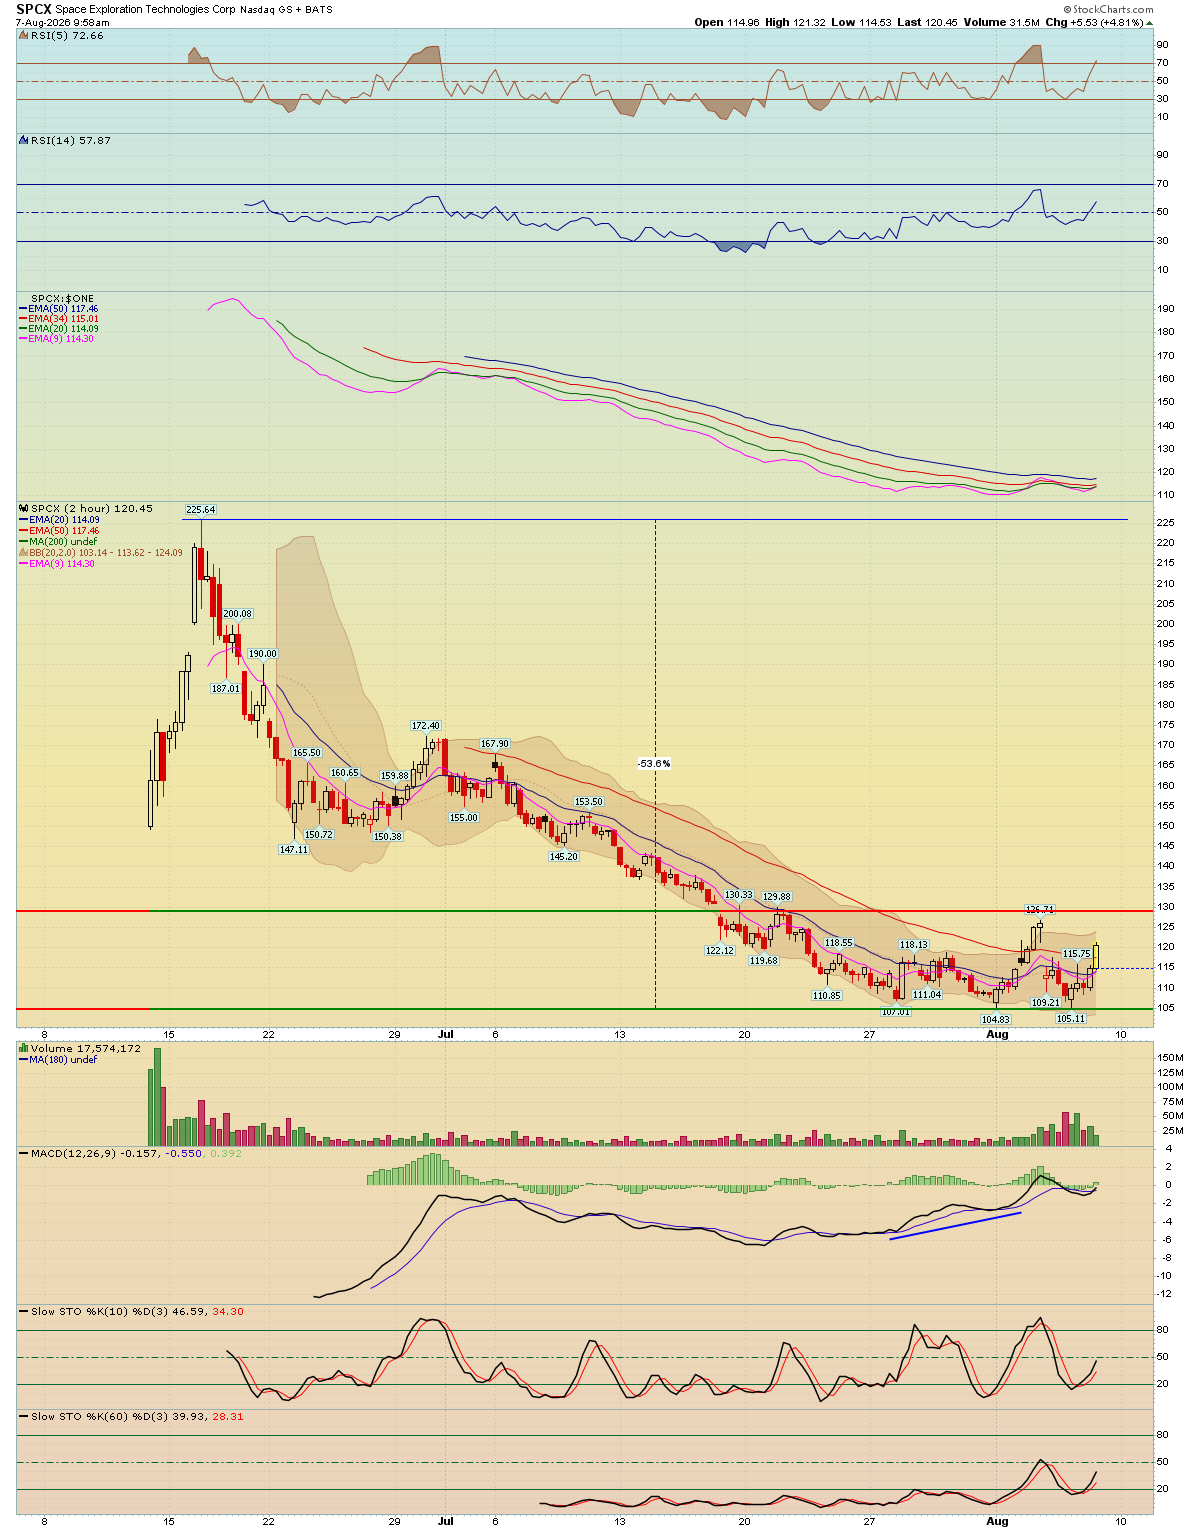This screenshot has width=1200, height=1530.
Task: Click the RSI(5) area chart legend icon
Action: 24,35
